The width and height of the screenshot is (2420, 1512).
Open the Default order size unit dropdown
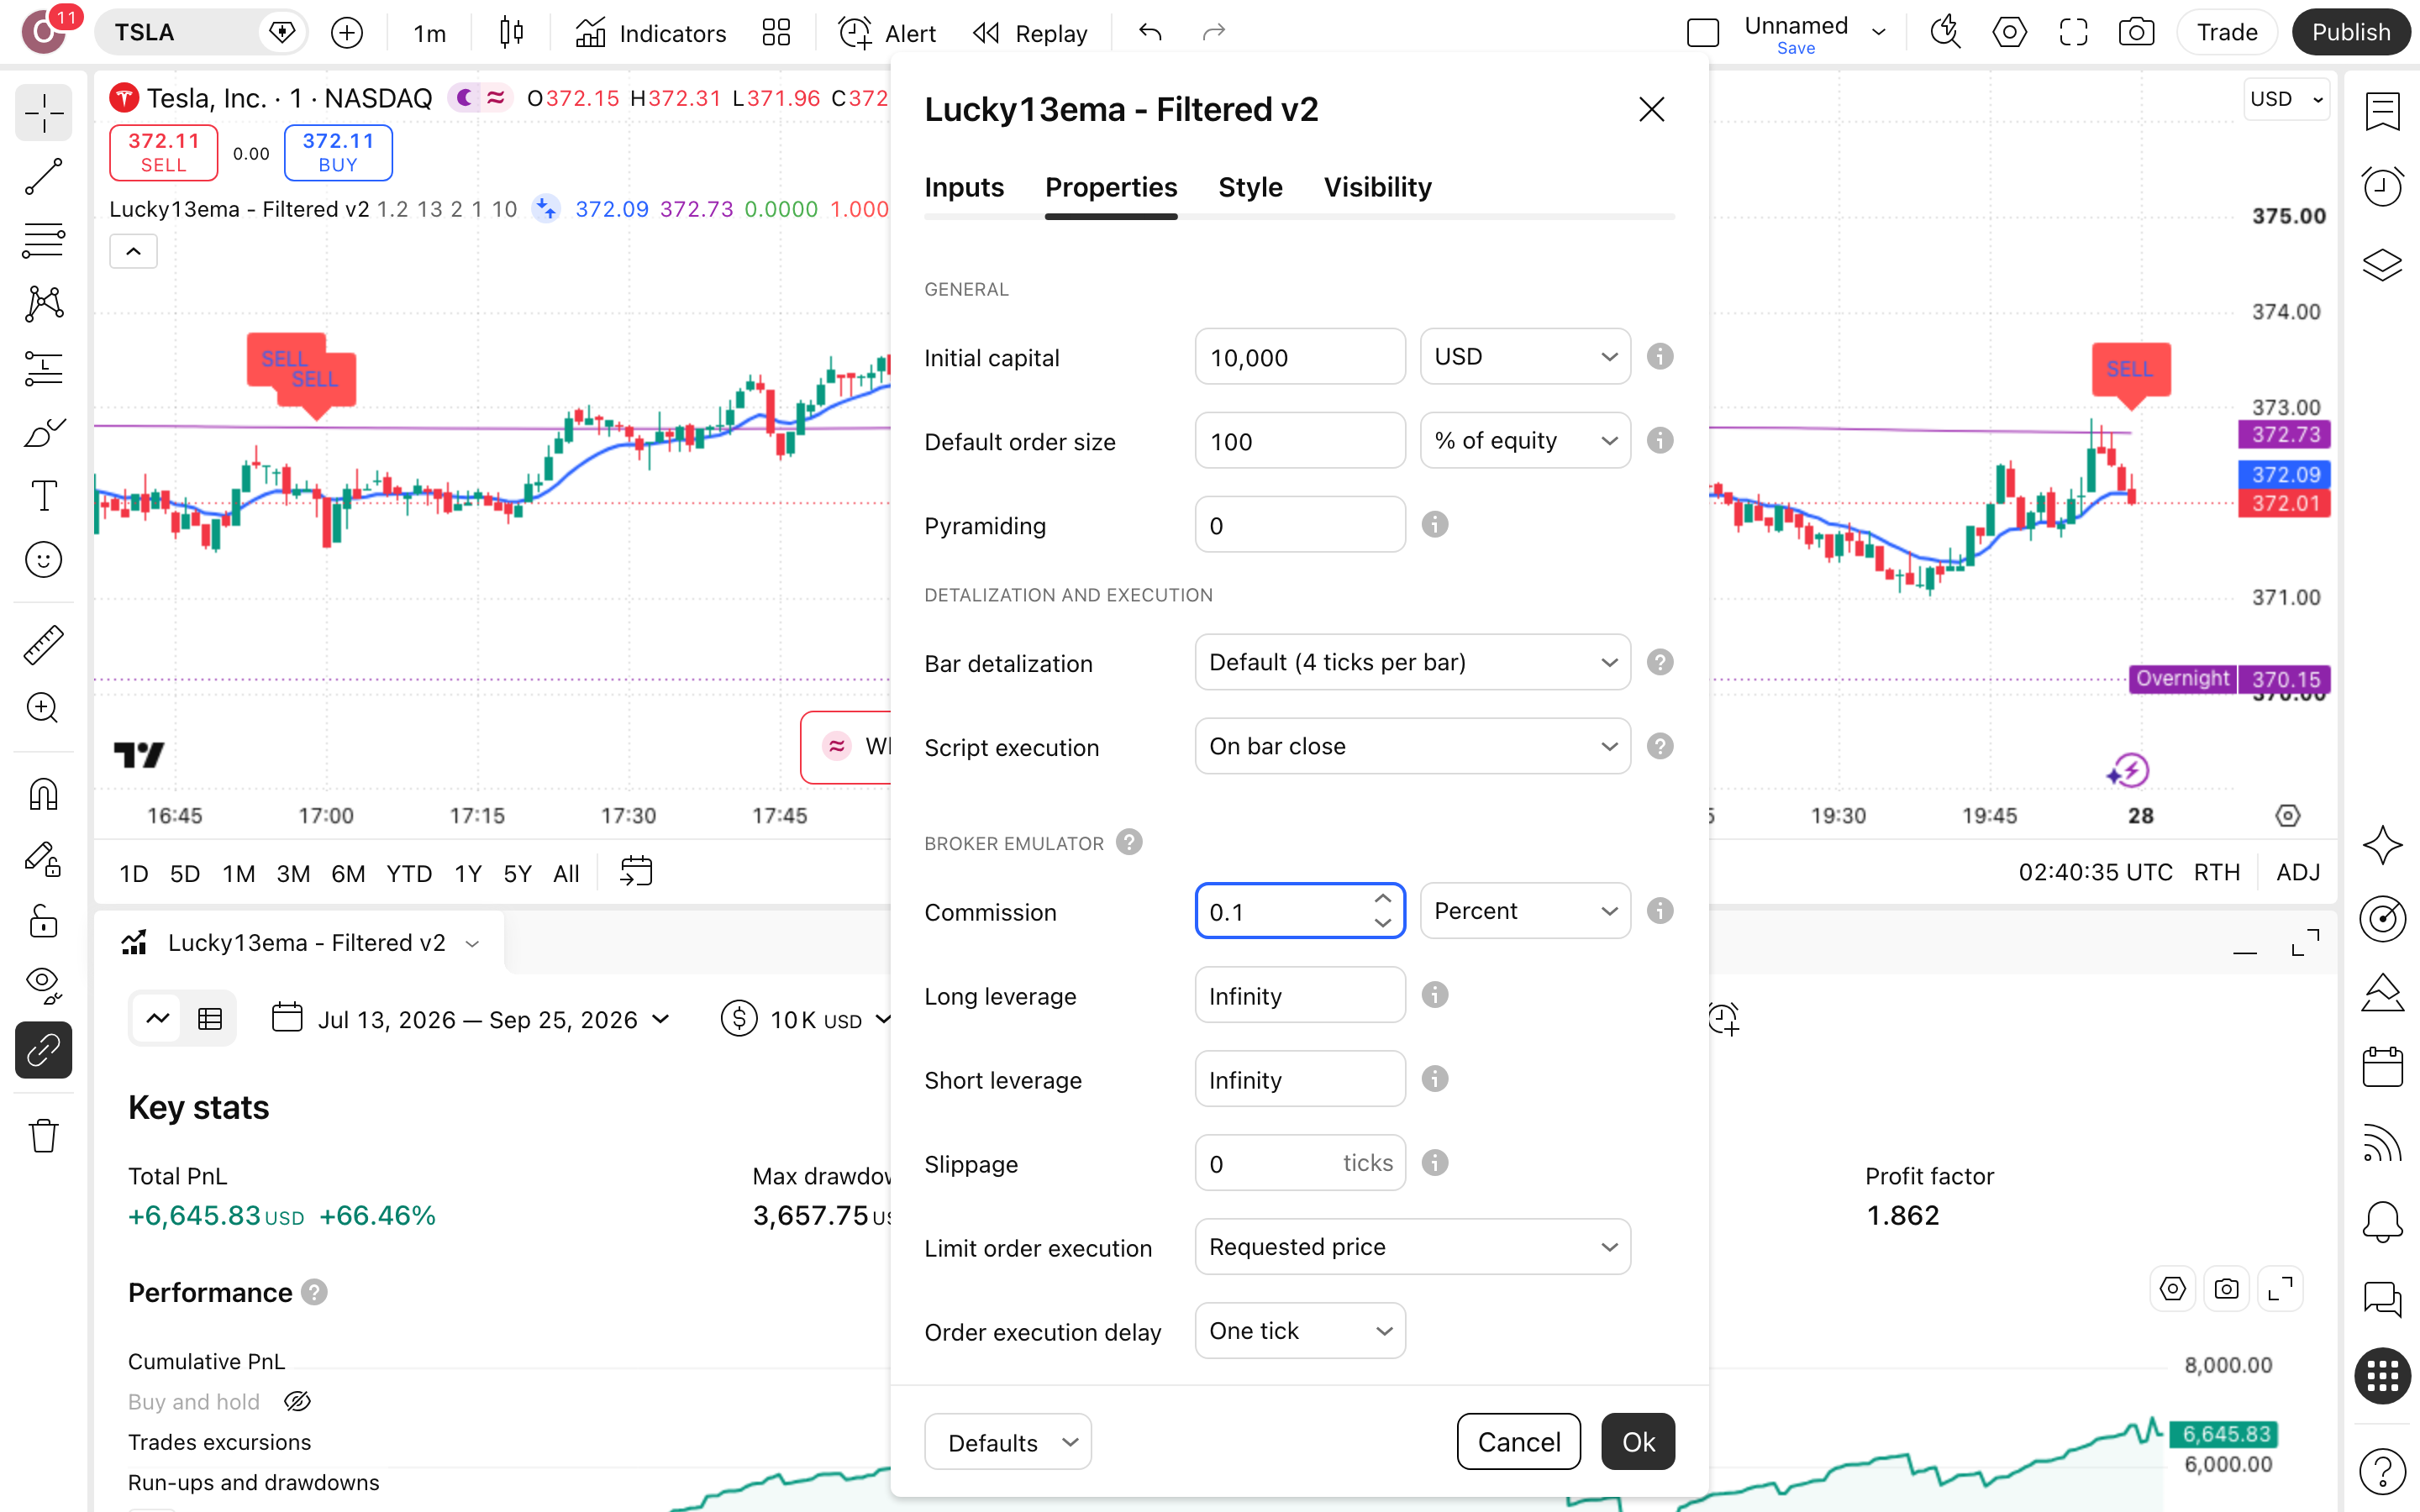1525,441
